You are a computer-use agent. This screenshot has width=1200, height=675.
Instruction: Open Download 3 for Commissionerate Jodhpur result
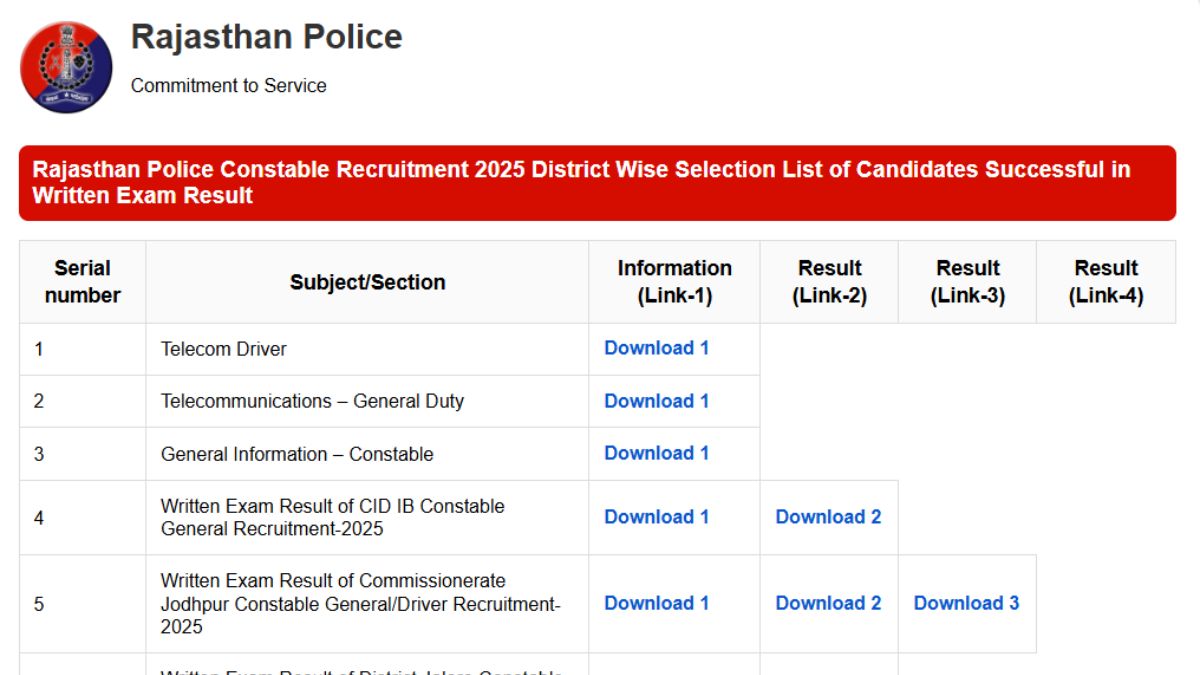pyautogui.click(x=966, y=603)
